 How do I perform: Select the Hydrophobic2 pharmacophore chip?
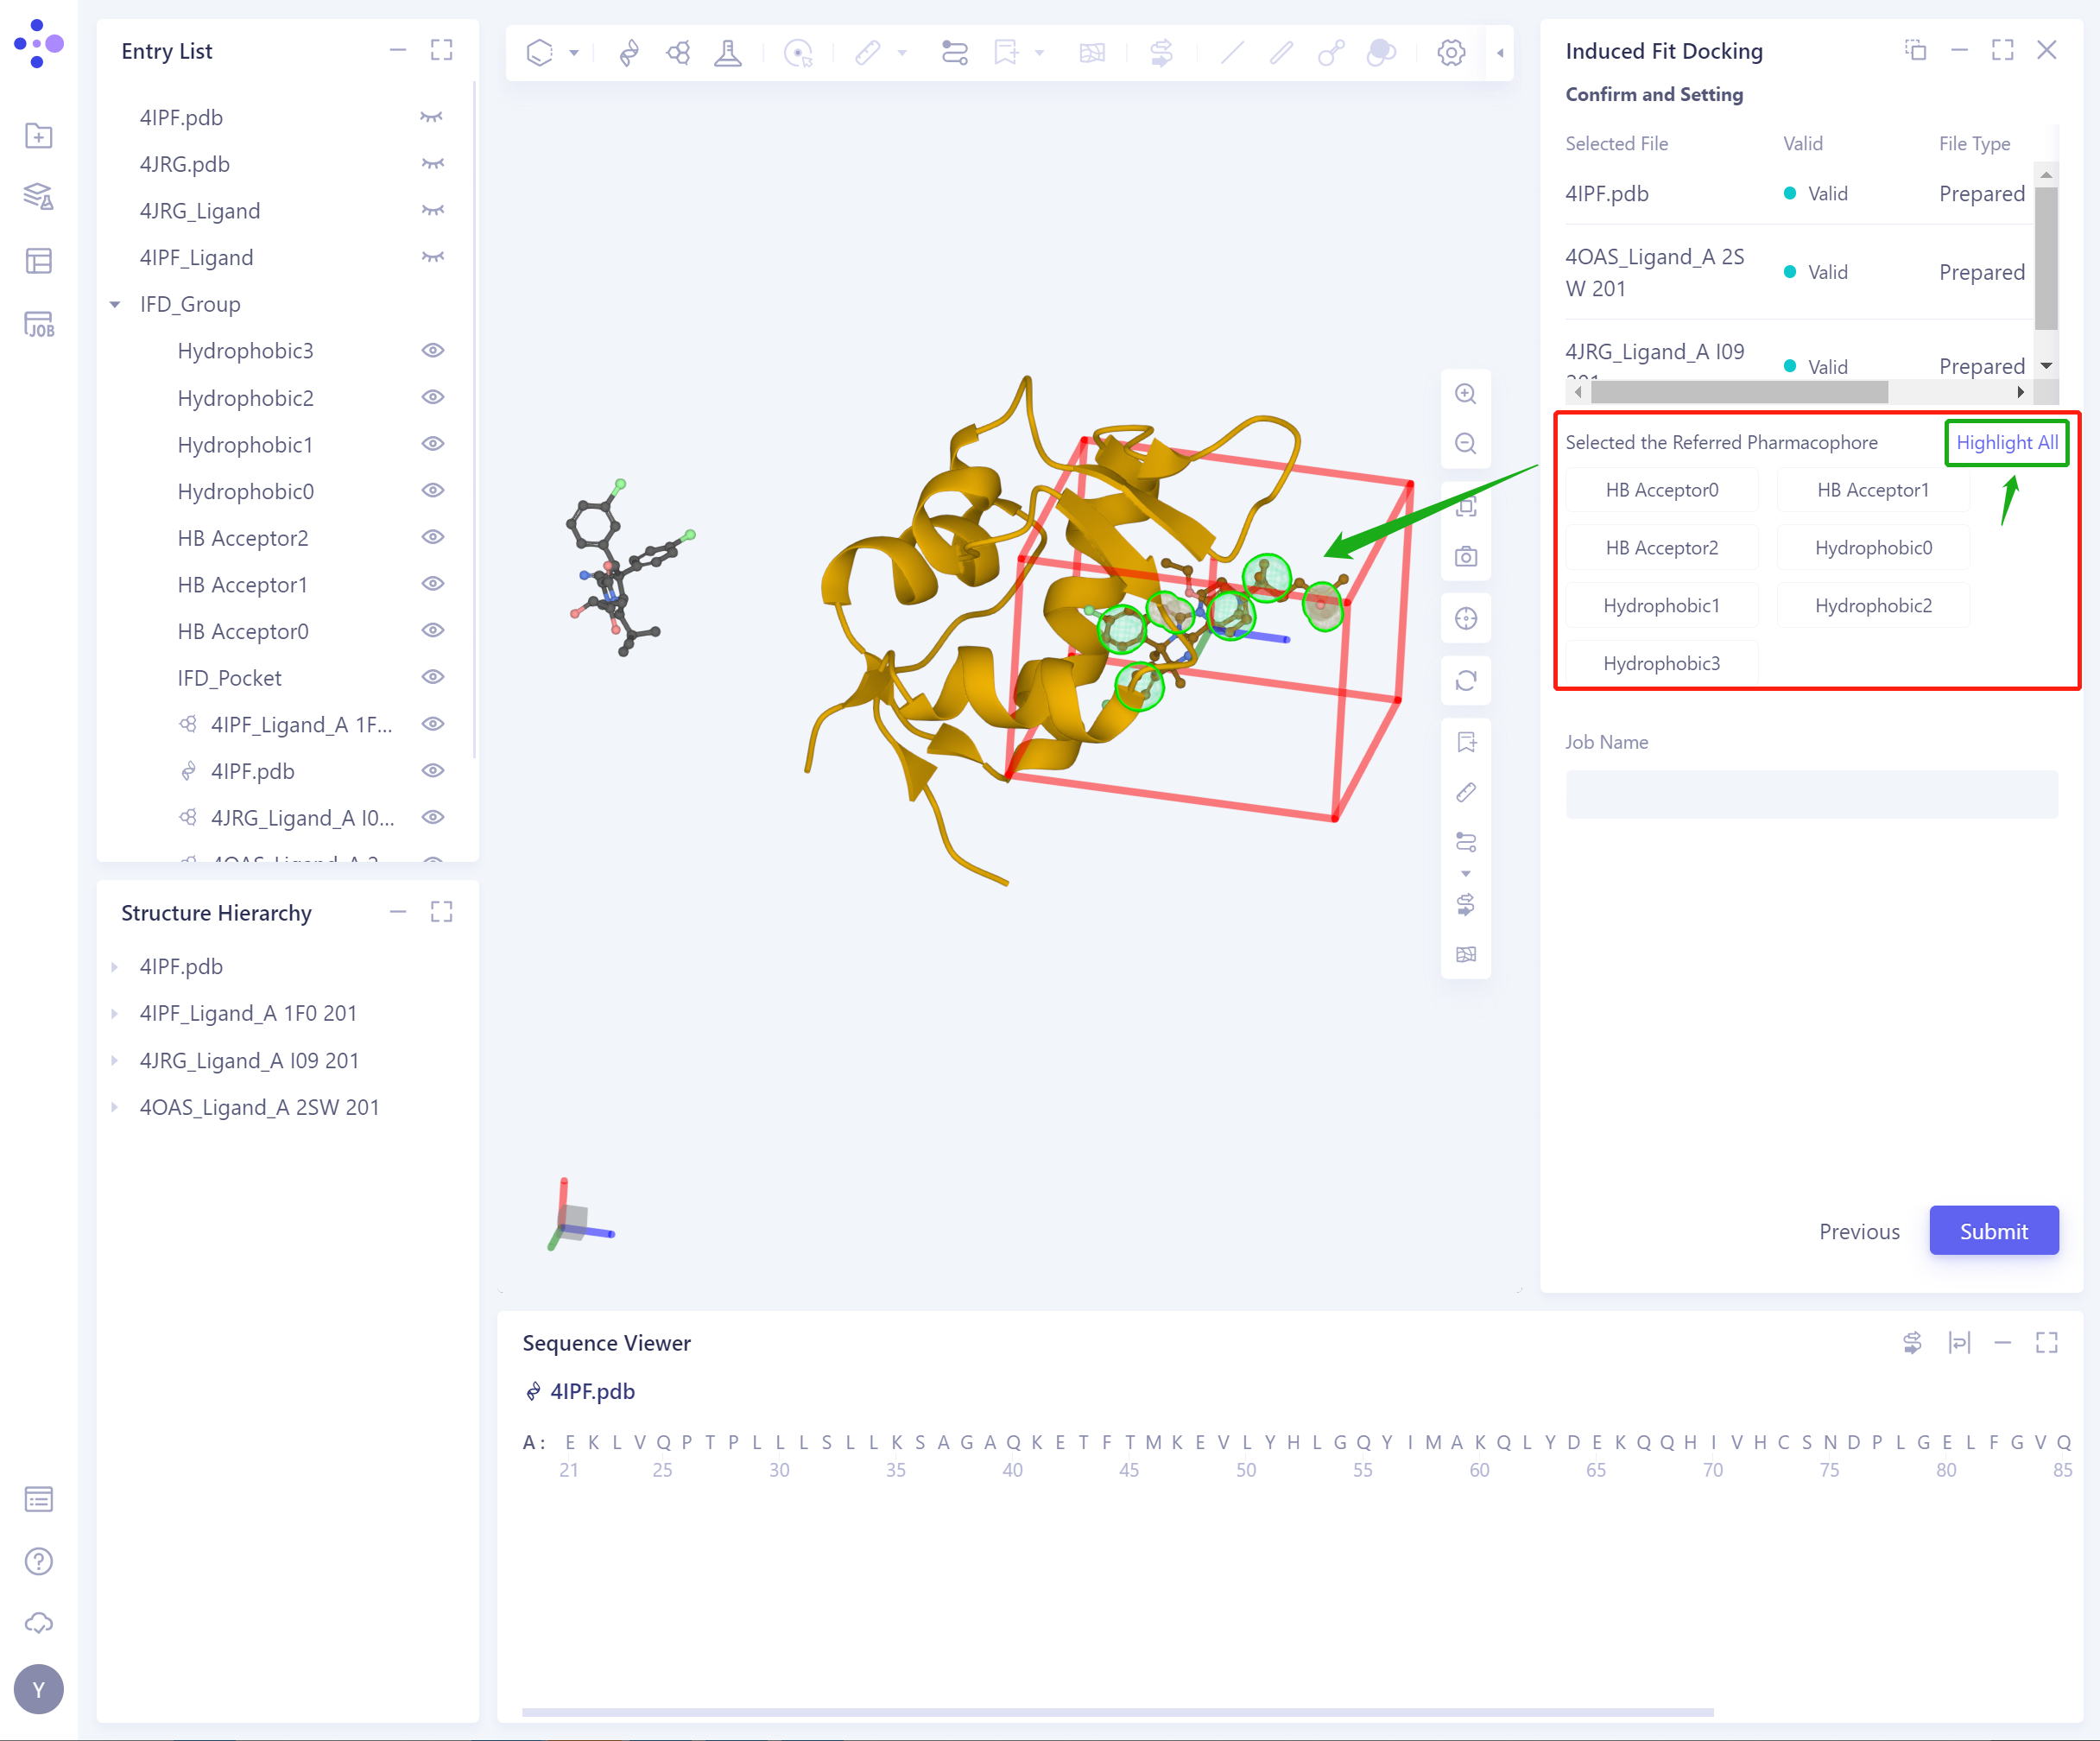(x=1872, y=606)
